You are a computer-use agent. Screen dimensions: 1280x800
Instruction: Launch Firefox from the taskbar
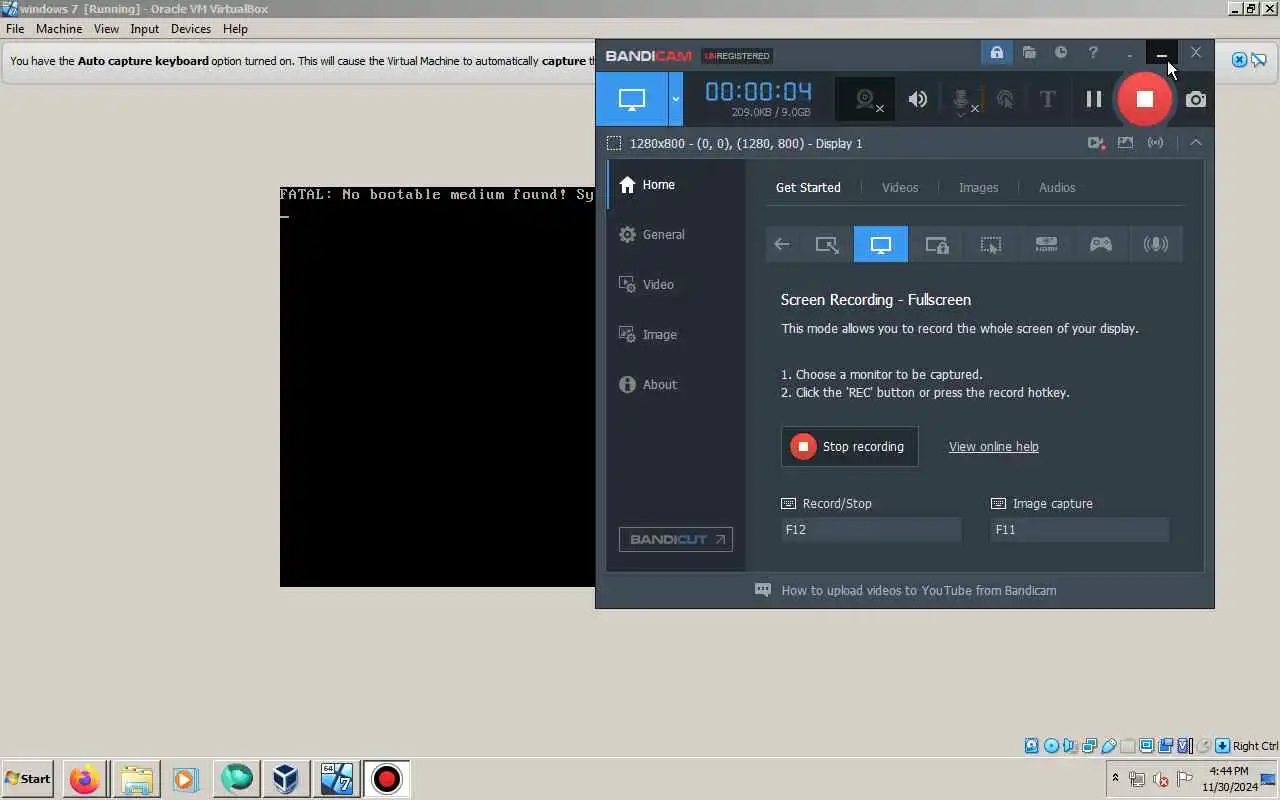point(85,778)
